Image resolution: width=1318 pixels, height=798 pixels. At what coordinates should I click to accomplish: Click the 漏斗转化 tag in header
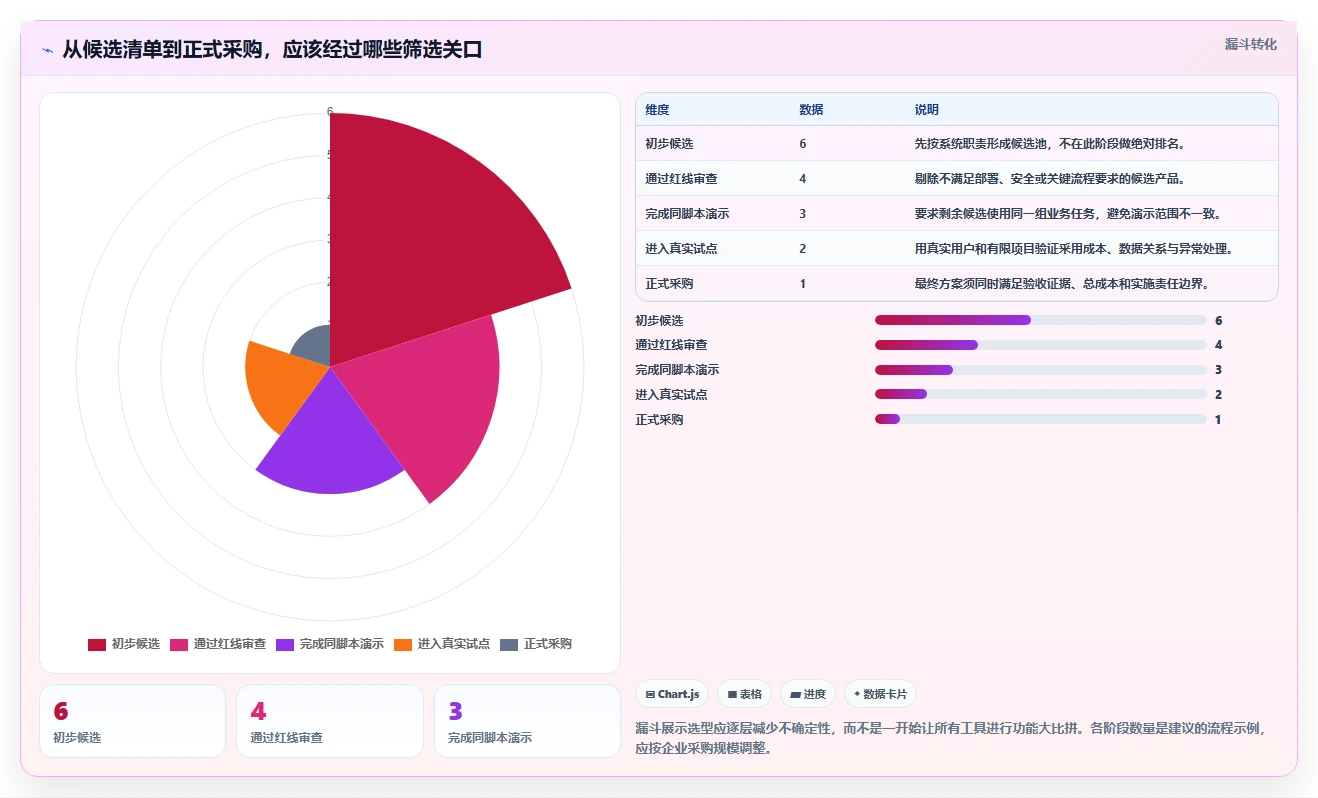[x=1251, y=45]
